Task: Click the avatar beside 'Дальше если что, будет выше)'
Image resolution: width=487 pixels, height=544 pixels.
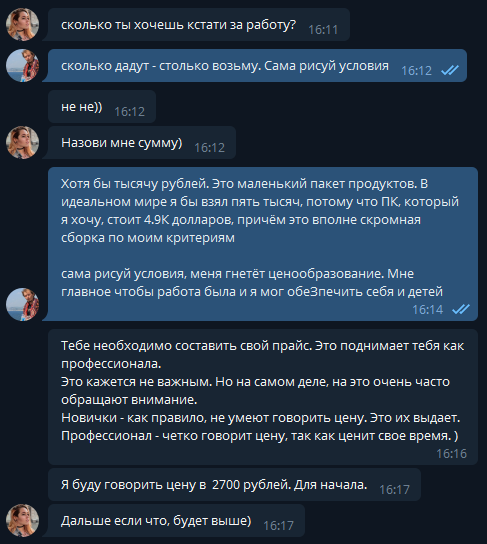Action: tap(23, 521)
